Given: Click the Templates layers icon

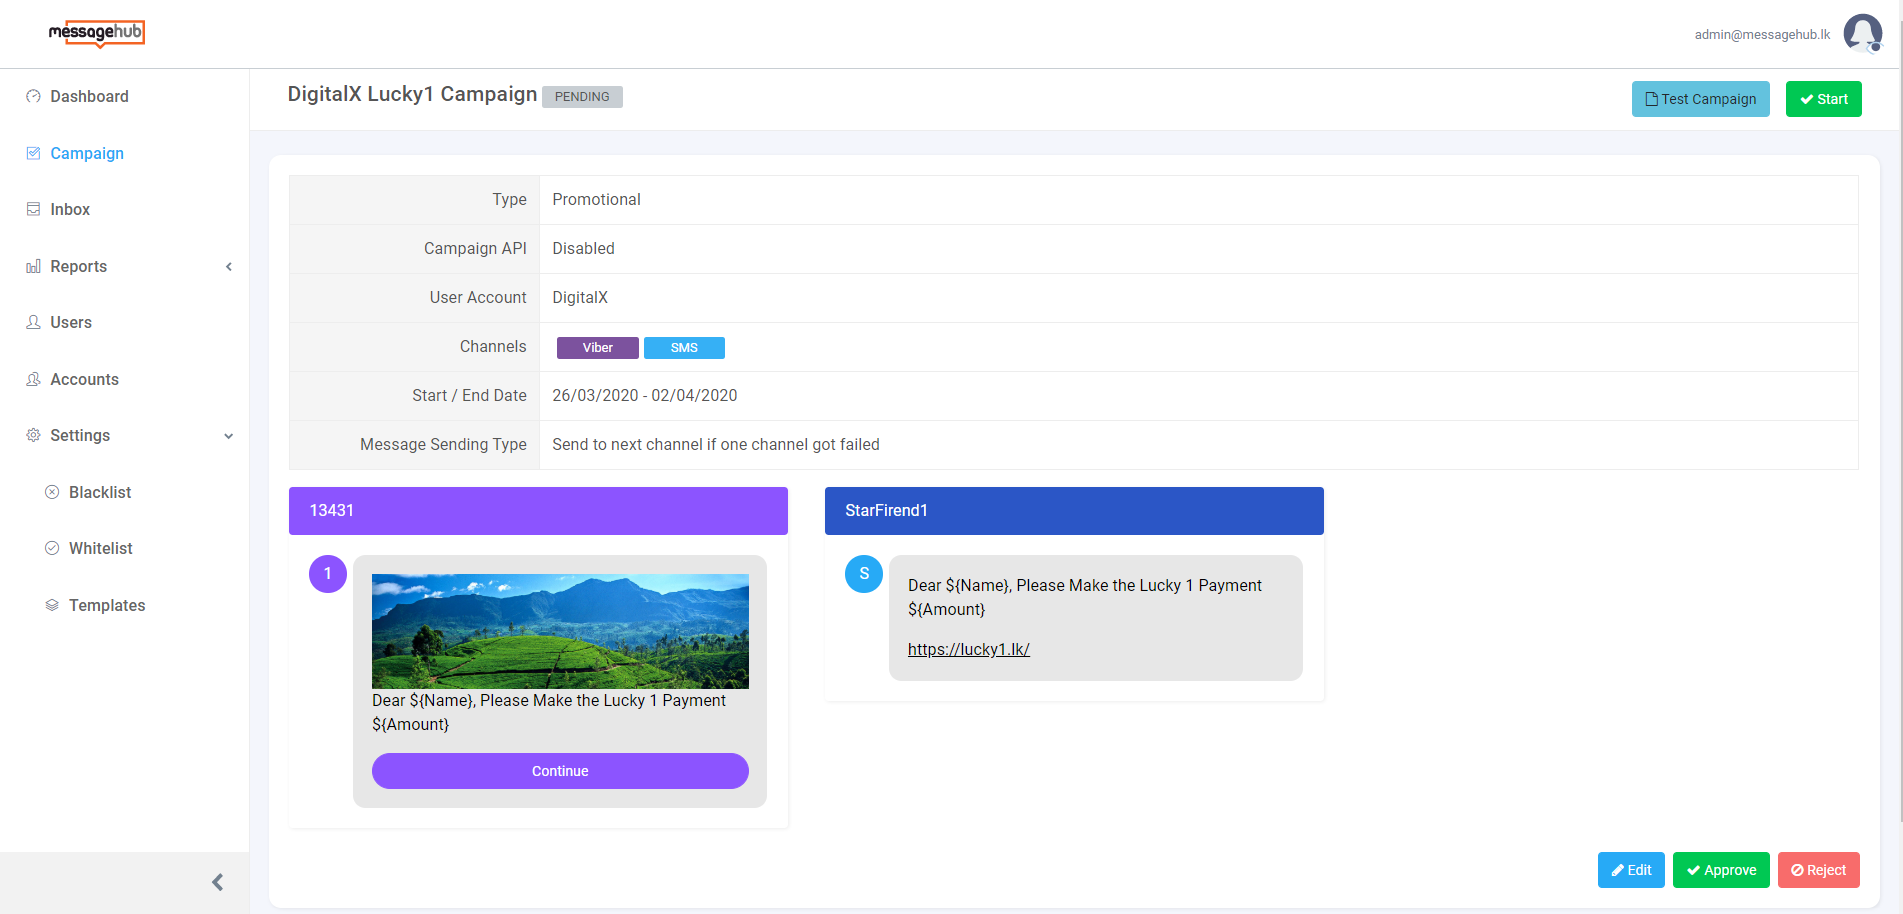Looking at the screenshot, I should click(52, 605).
